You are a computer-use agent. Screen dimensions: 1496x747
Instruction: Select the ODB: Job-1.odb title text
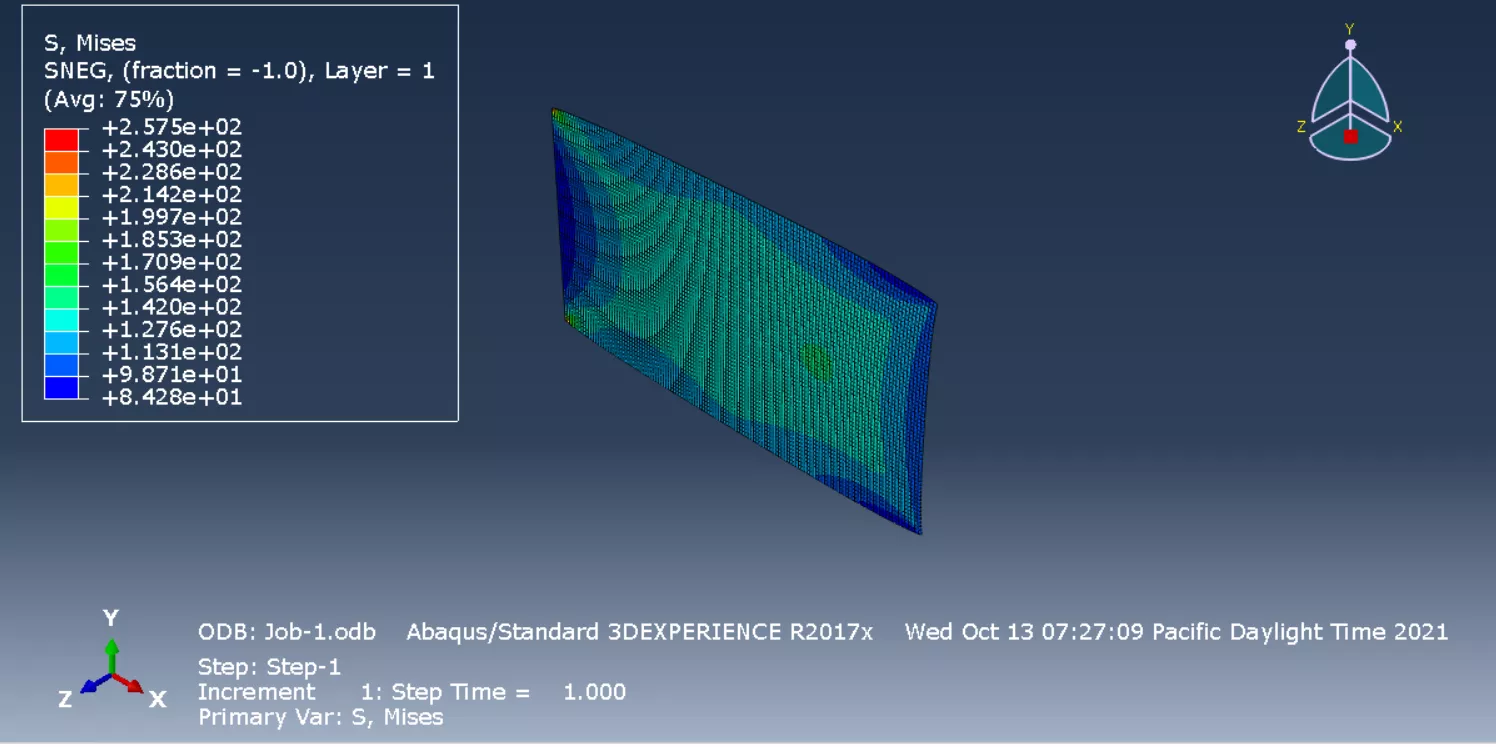287,632
